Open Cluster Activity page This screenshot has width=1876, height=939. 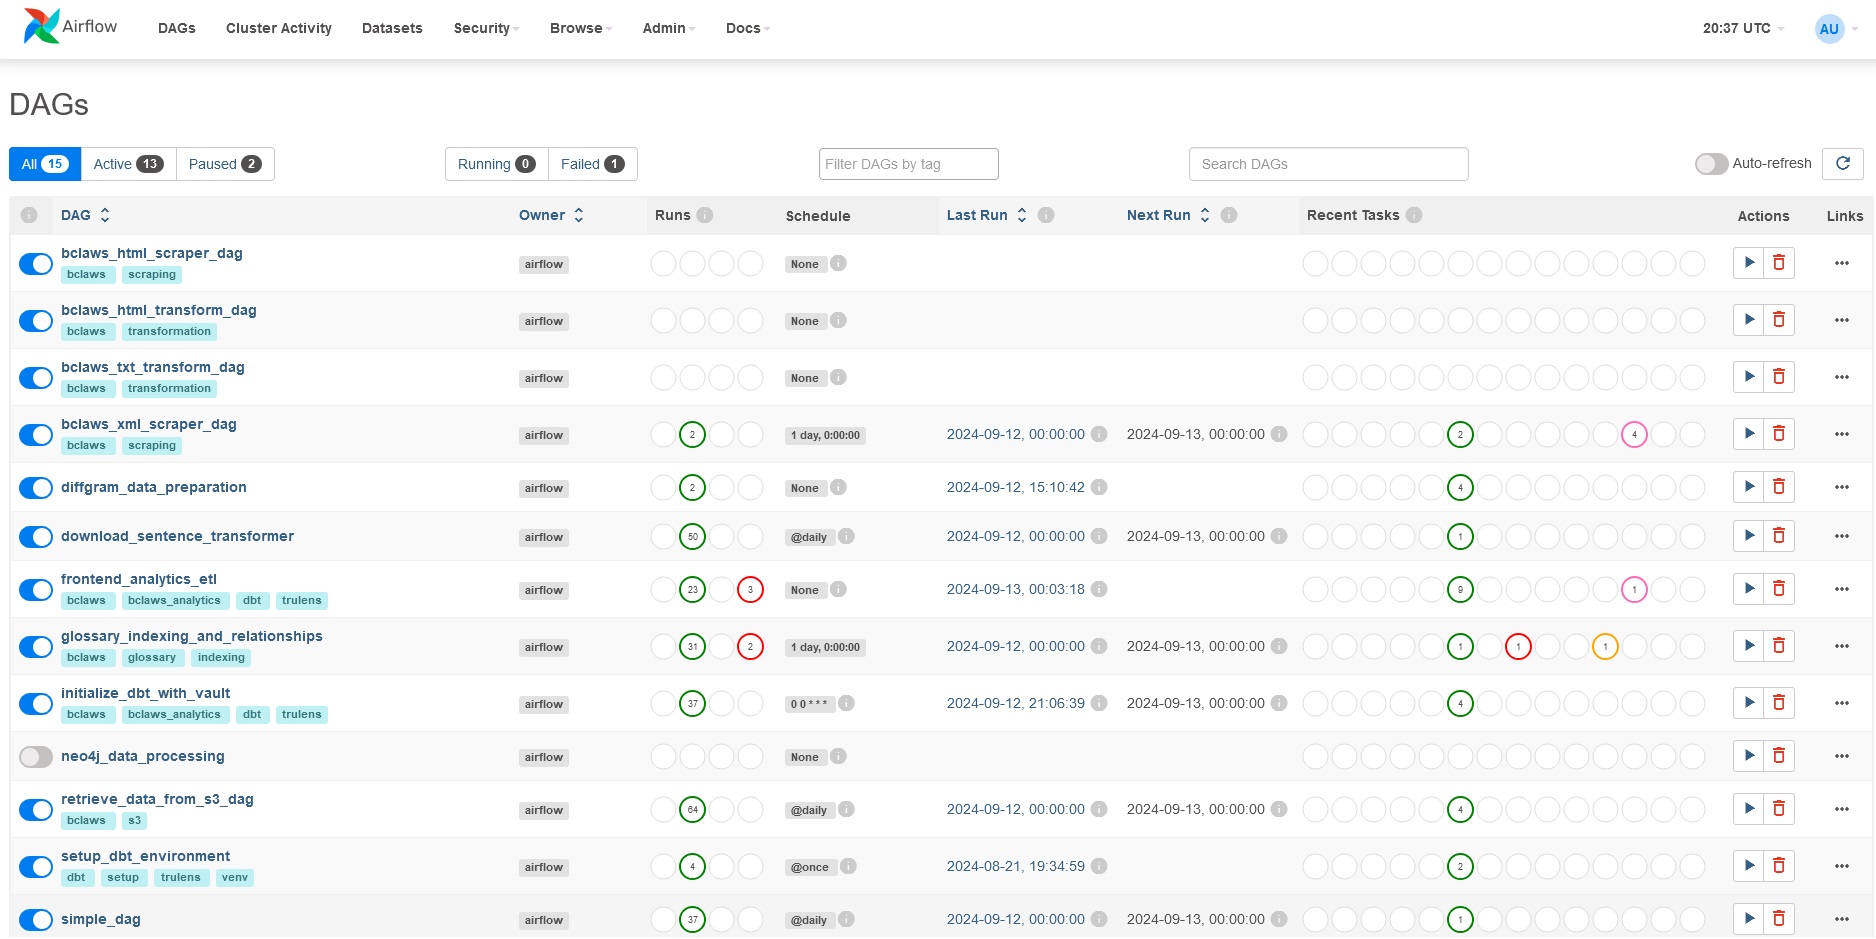pyautogui.click(x=279, y=28)
